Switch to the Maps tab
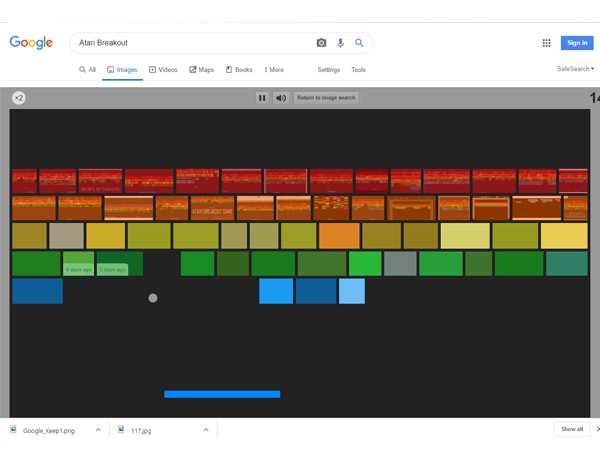 click(x=202, y=70)
